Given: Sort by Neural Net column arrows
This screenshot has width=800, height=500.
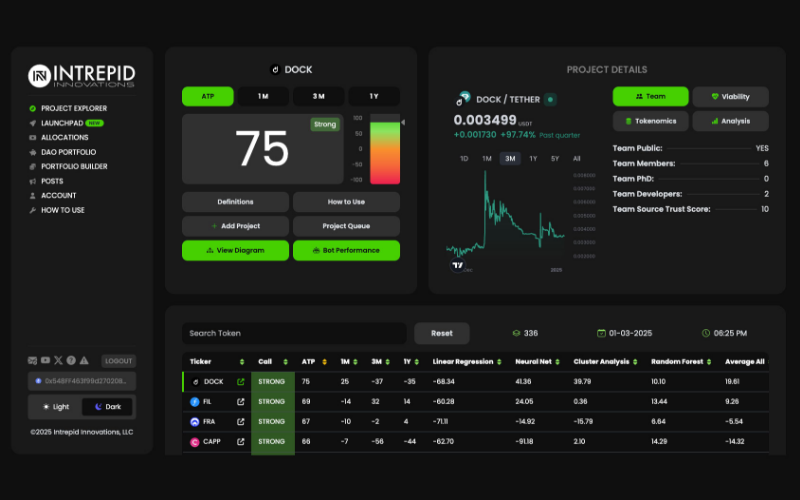Looking at the screenshot, I should [557, 362].
